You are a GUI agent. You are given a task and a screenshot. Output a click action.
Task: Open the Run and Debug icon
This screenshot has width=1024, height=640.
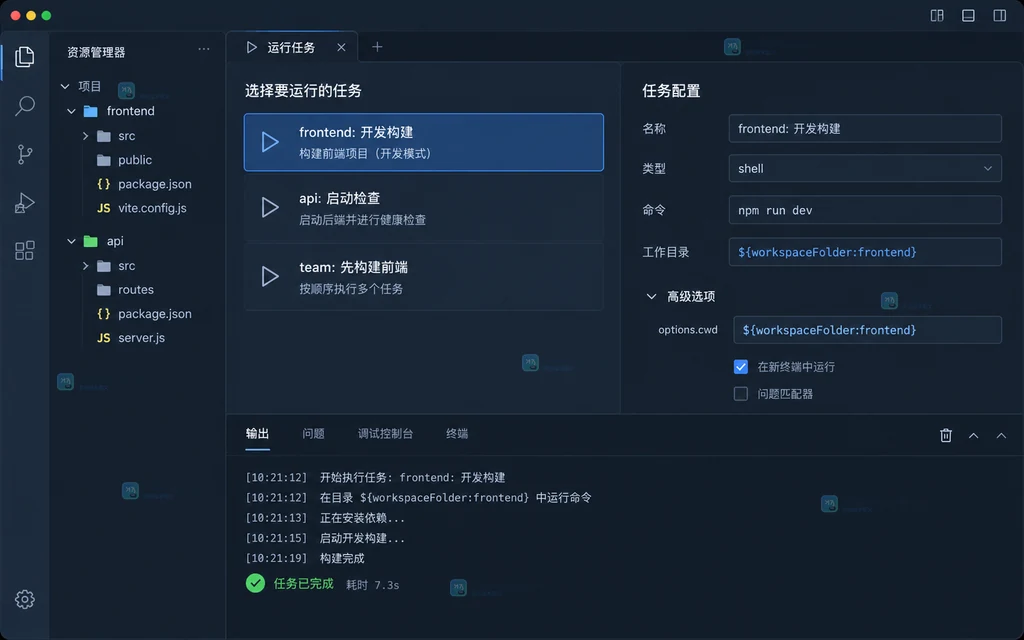24,202
